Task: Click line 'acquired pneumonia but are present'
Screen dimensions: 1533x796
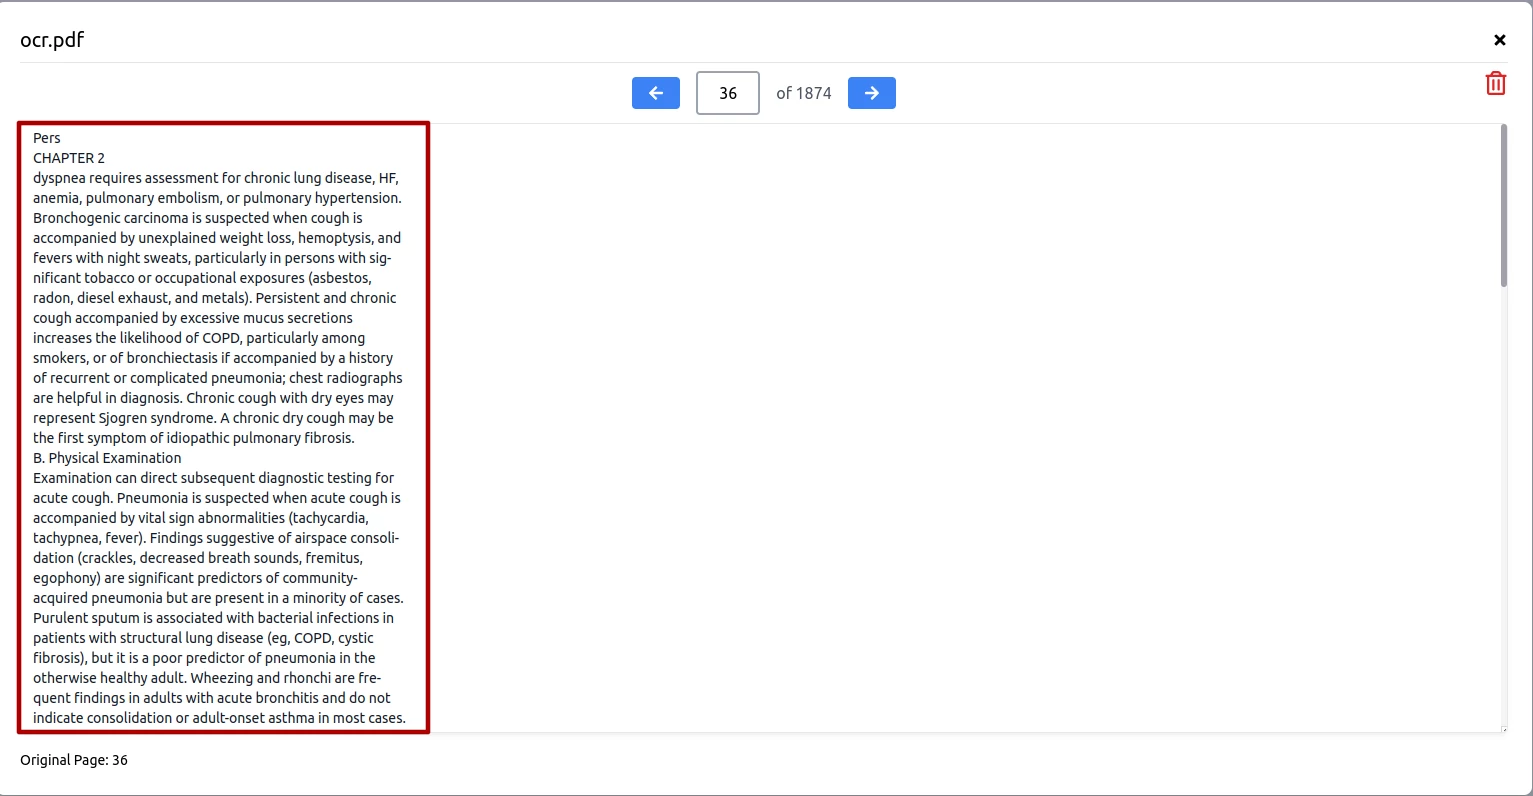Action: 218,598
